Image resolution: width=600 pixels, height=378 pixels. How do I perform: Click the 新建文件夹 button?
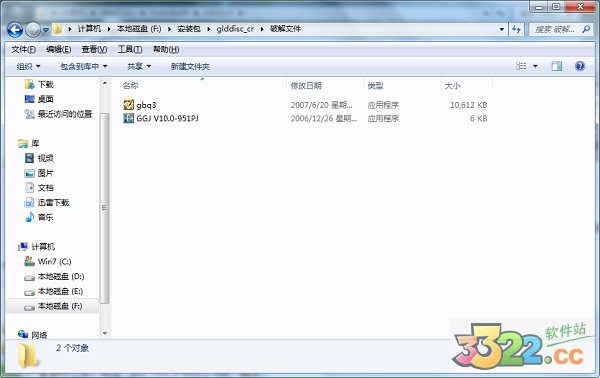190,67
